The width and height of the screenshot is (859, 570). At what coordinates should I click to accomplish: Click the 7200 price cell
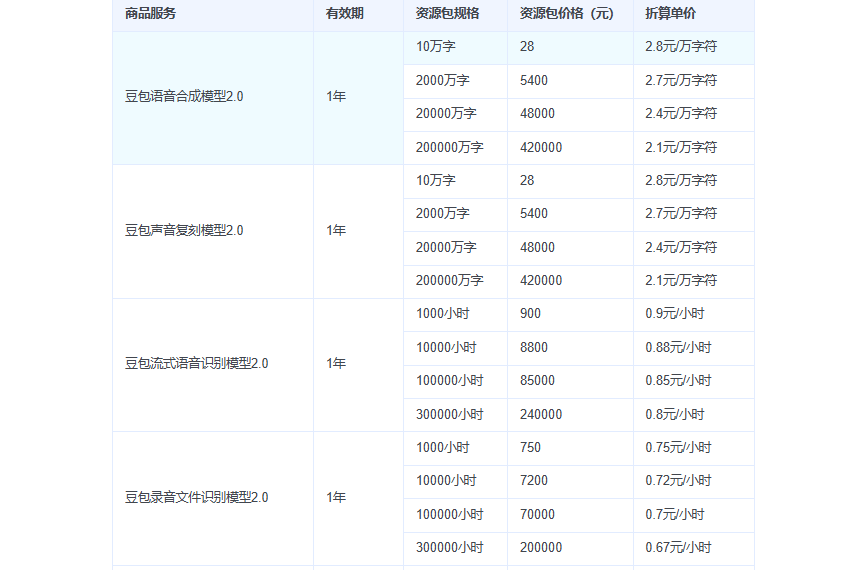click(x=570, y=481)
